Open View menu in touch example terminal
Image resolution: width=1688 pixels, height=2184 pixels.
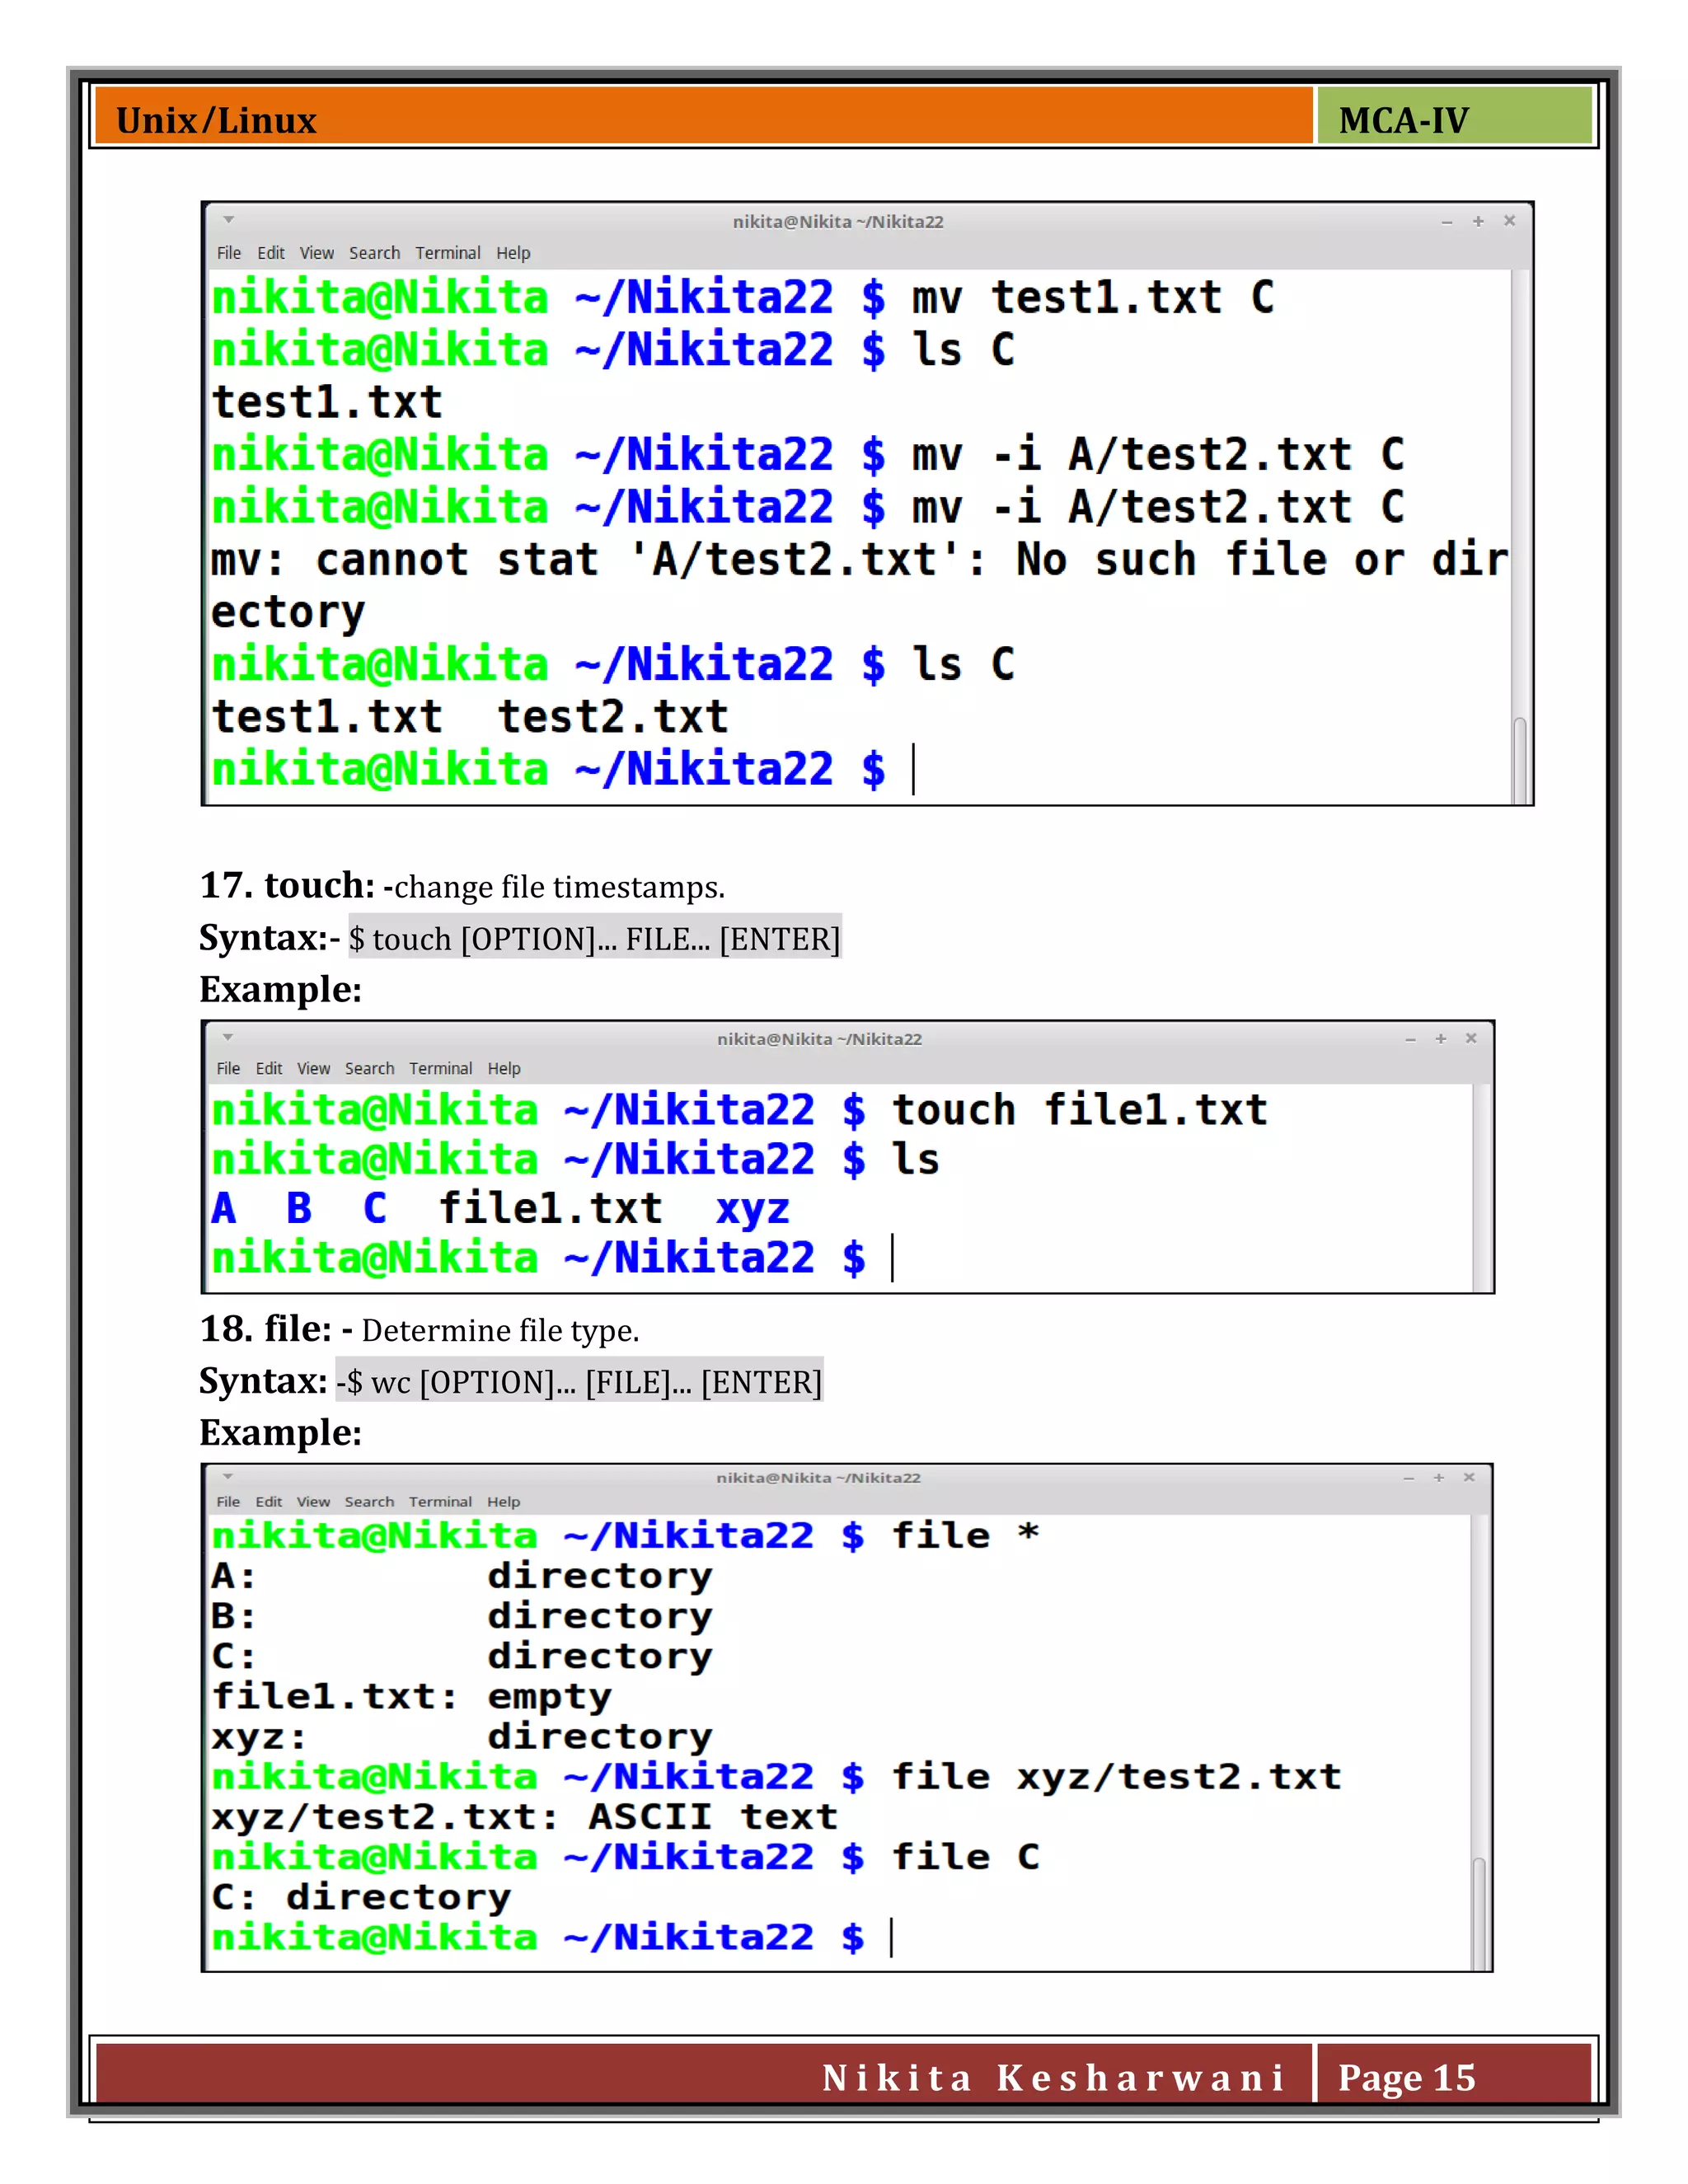(314, 1068)
